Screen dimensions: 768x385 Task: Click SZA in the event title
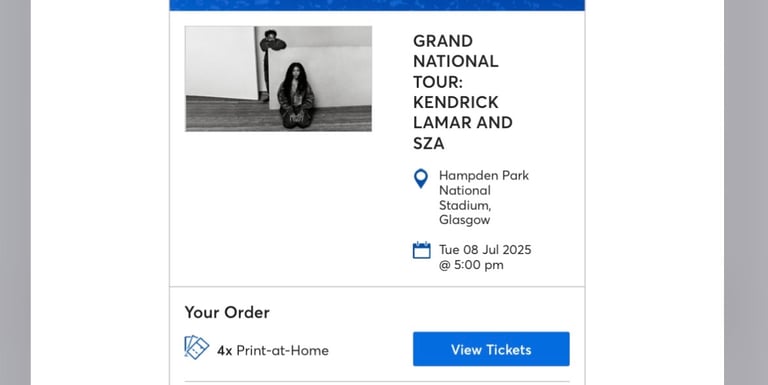[x=429, y=143]
